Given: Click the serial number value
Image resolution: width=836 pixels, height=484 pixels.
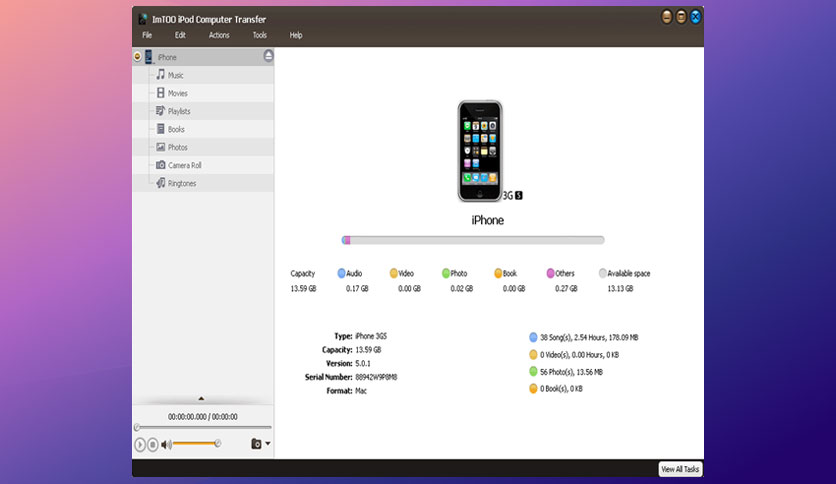Looking at the screenshot, I should pos(376,377).
